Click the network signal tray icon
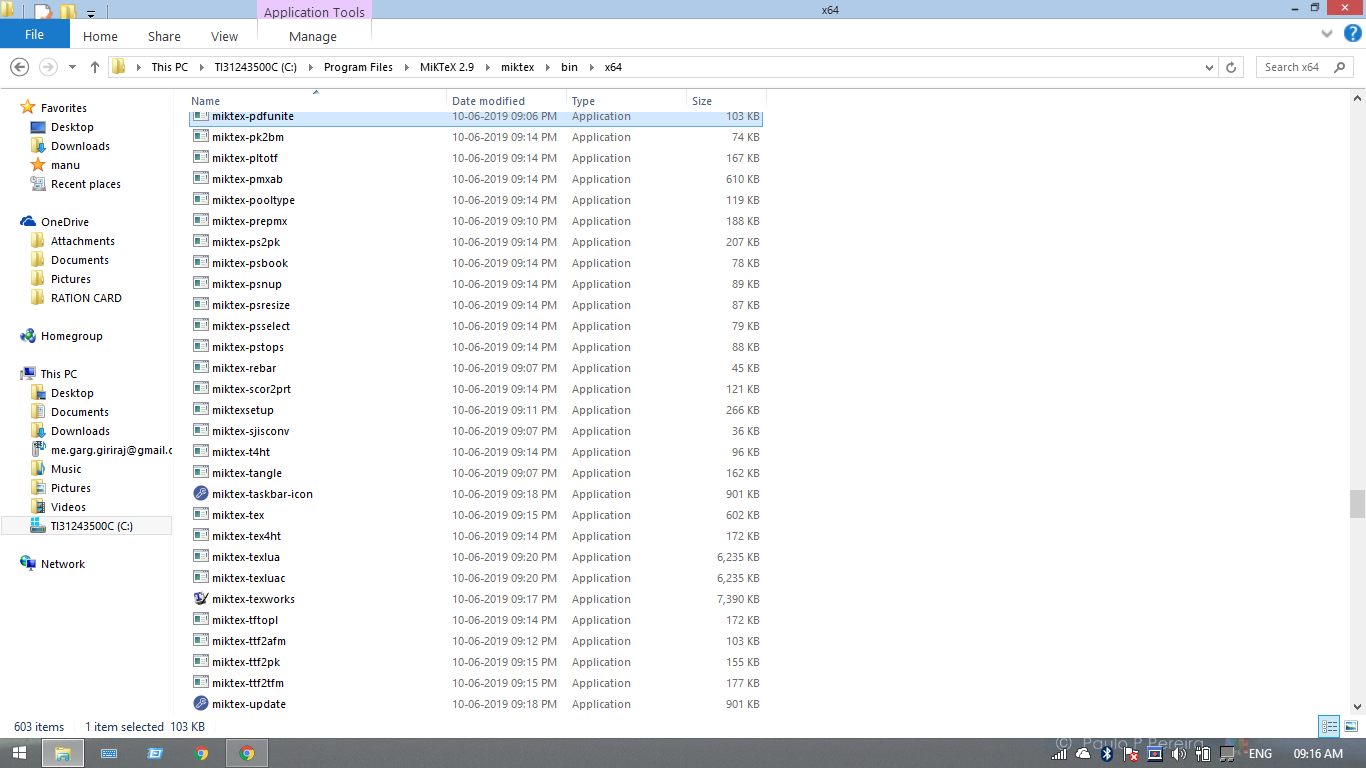The height and width of the screenshot is (768, 1366). (1059, 754)
